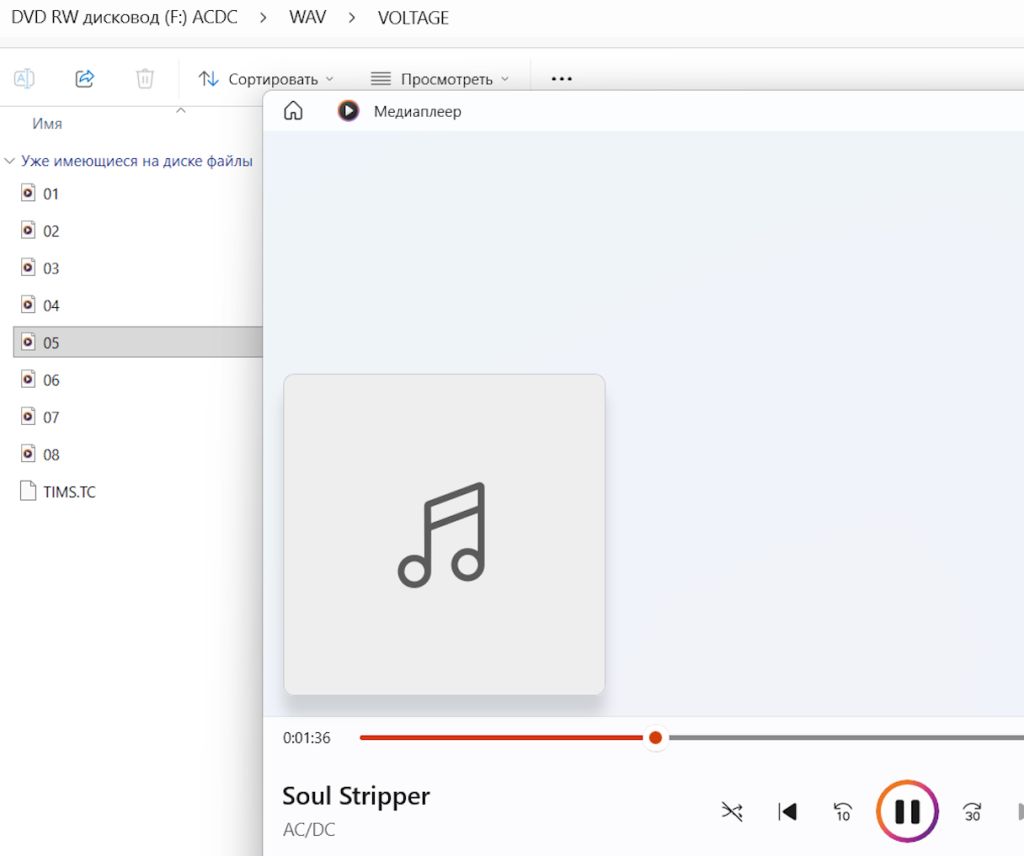Click the Медиаплеер app logo icon
Image resolution: width=1024 pixels, height=856 pixels.
click(348, 111)
